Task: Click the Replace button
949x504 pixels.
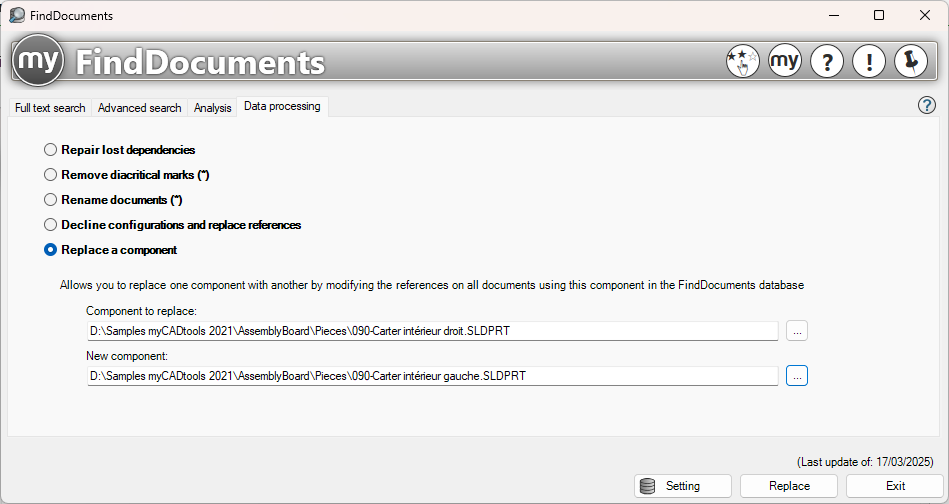Action: [789, 486]
